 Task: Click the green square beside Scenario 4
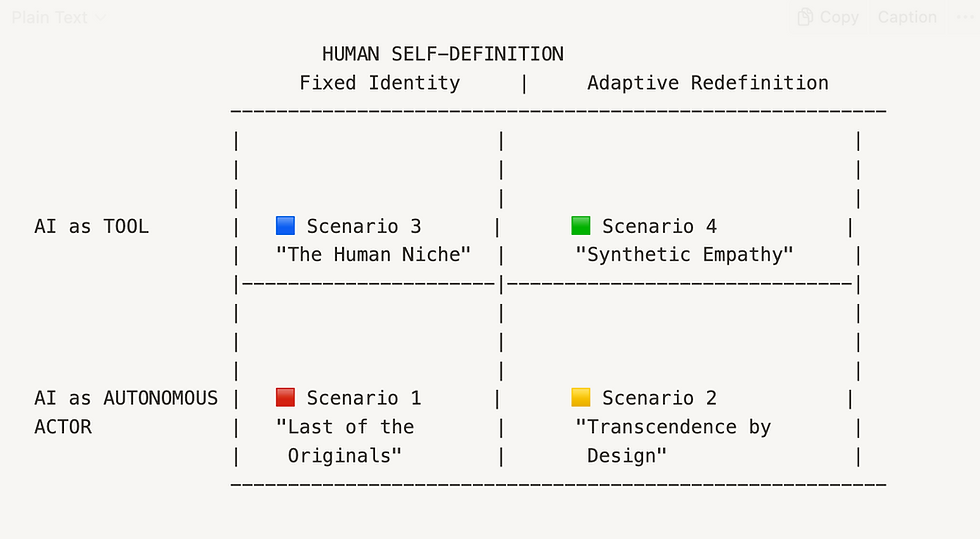click(x=581, y=226)
